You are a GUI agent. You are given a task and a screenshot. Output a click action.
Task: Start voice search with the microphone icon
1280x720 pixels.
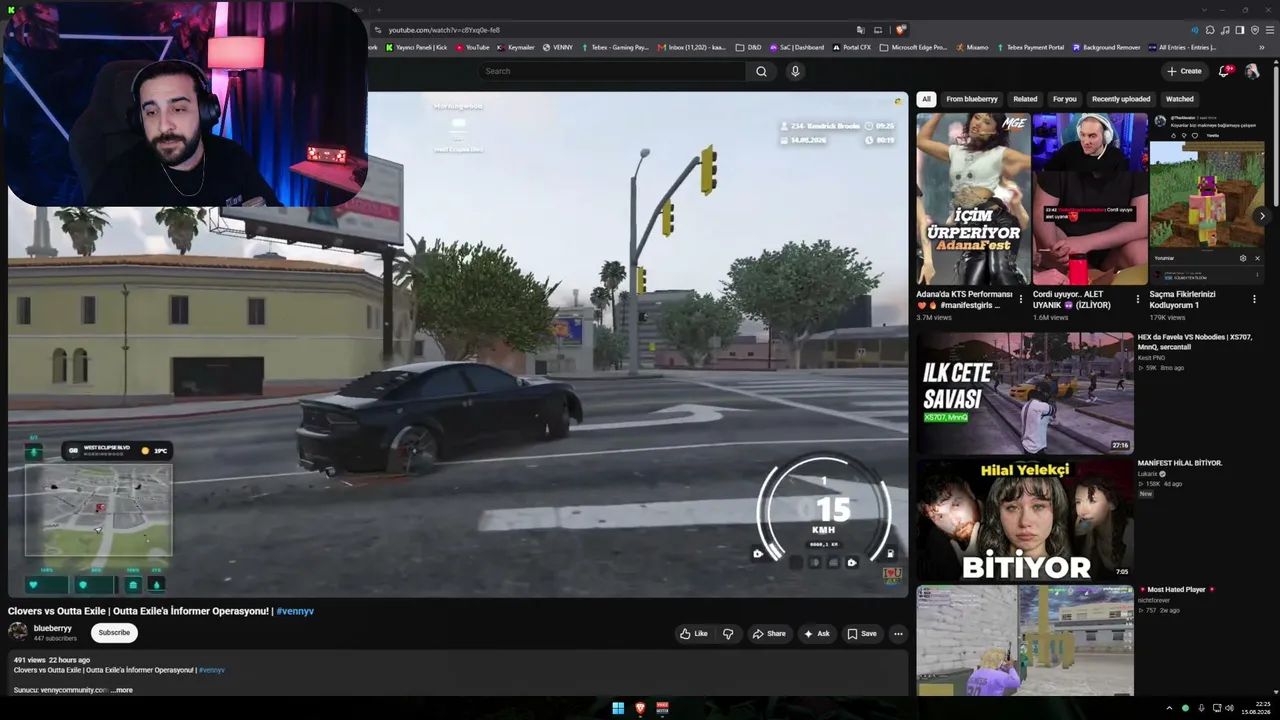(x=795, y=71)
